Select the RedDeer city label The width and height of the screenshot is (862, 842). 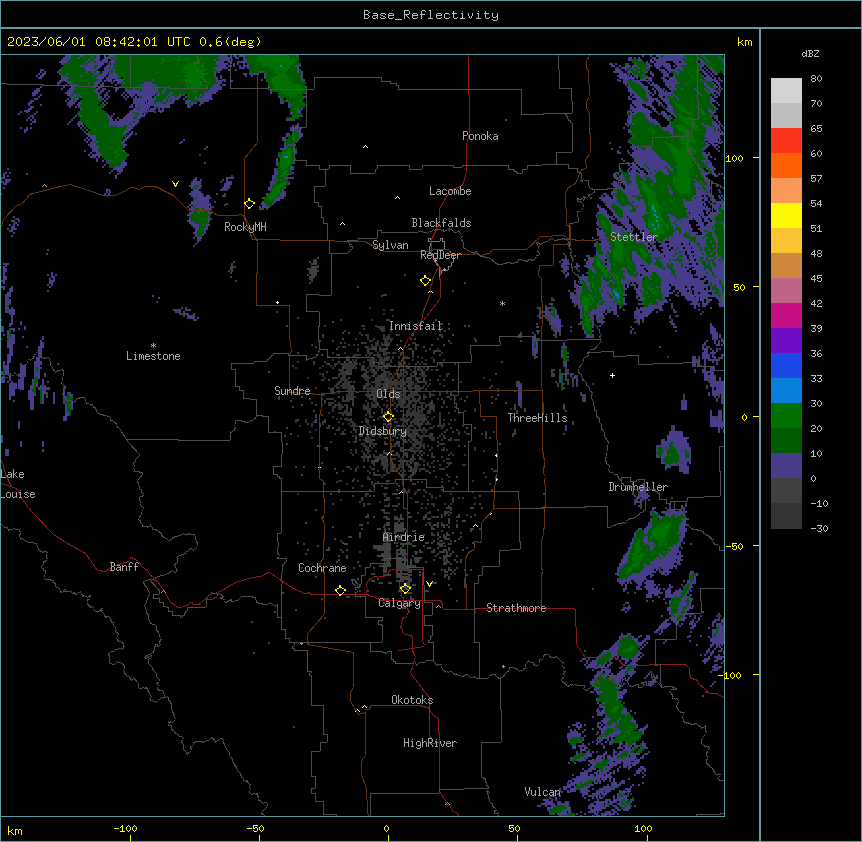click(440, 255)
